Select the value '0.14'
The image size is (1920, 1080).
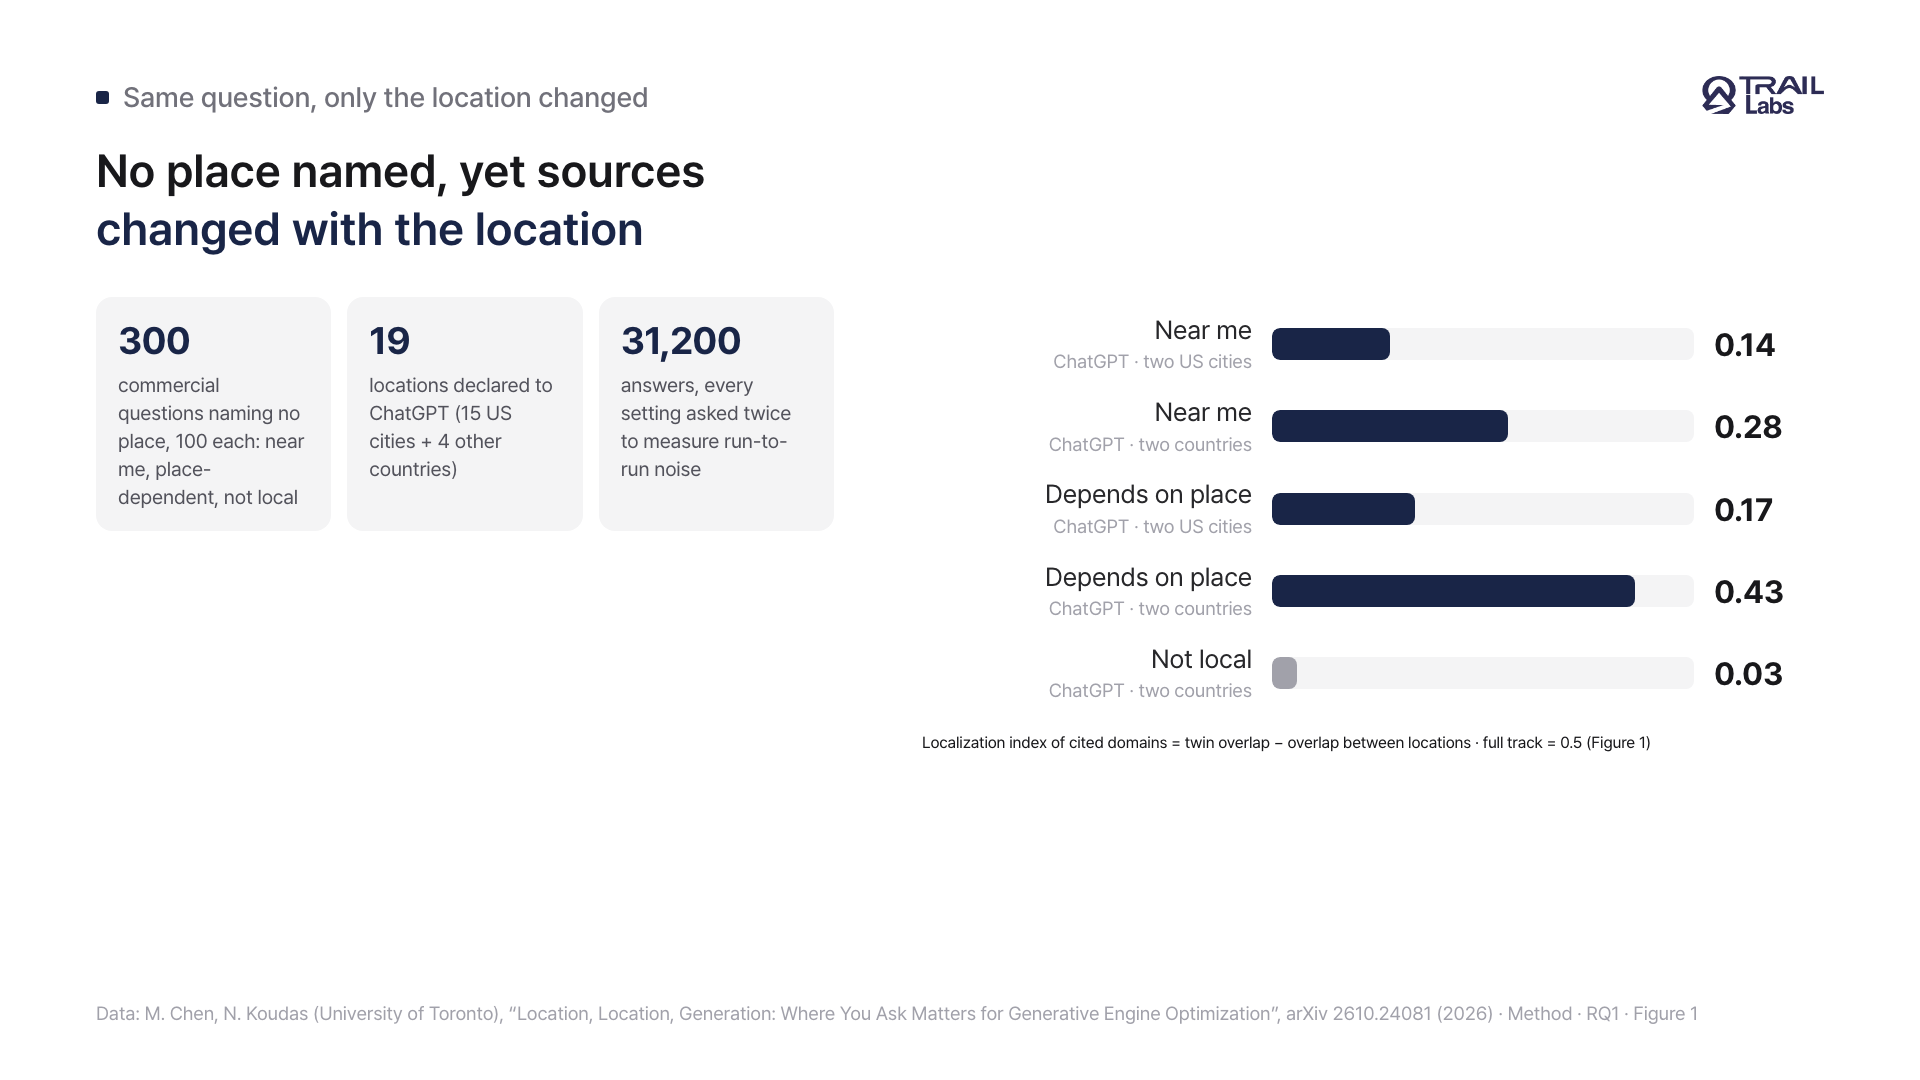click(1744, 345)
